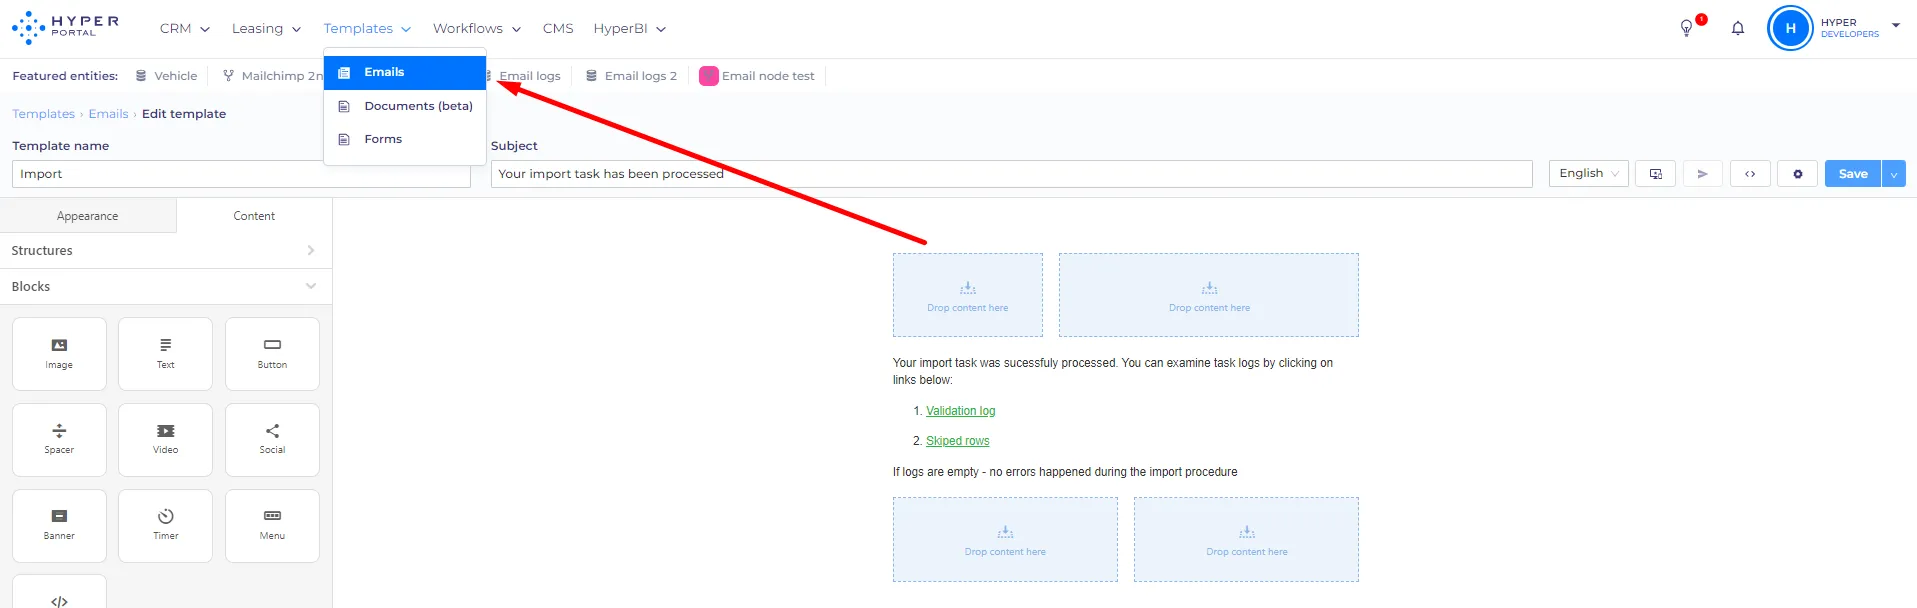Open the English language dropdown
The width and height of the screenshot is (1917, 608).
pos(1588,174)
